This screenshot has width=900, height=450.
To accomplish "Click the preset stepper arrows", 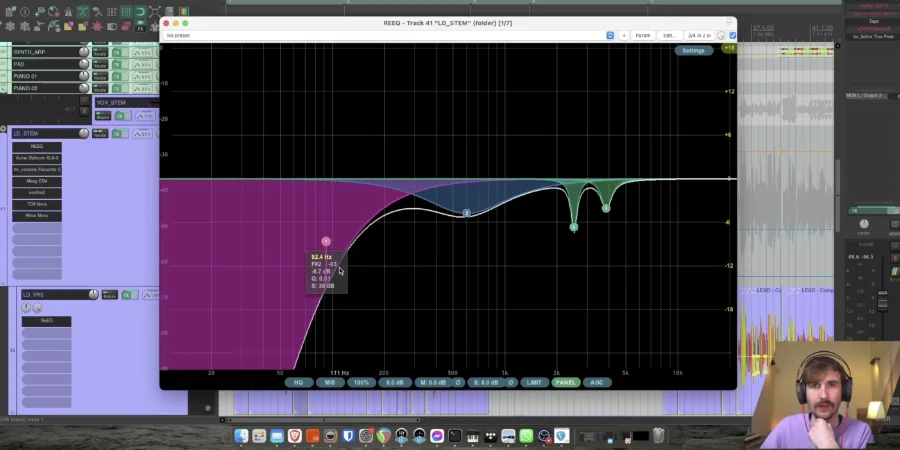I will [610, 36].
